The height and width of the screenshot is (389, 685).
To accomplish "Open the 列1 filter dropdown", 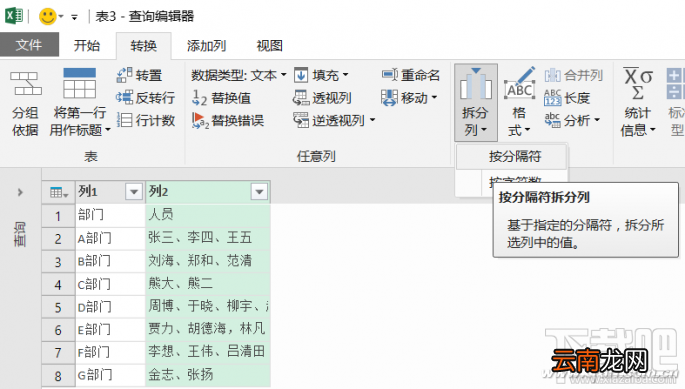I will point(134,191).
